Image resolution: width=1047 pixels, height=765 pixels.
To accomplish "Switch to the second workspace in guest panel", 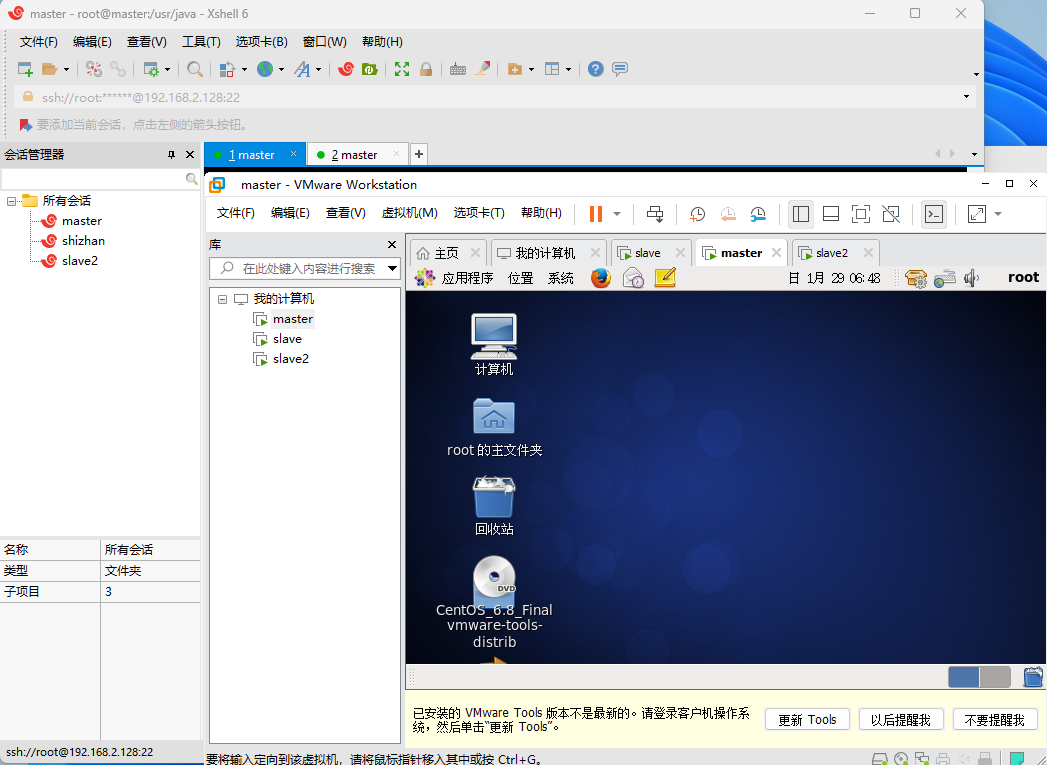I will [x=995, y=677].
